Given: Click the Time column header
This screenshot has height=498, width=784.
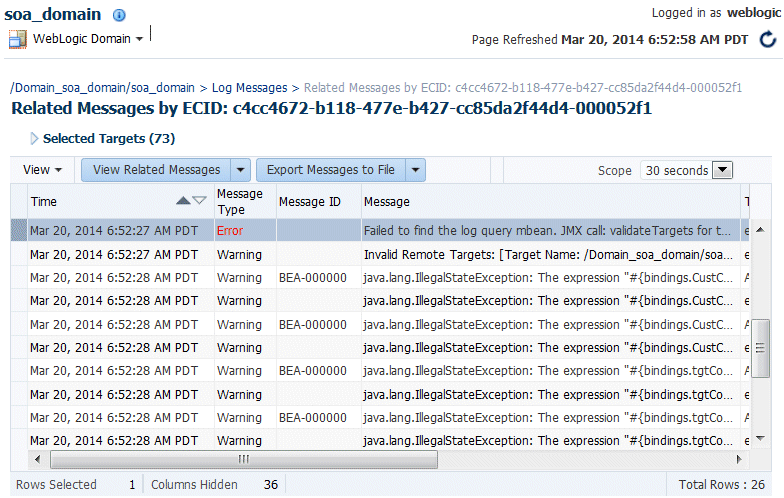Looking at the screenshot, I should click(x=120, y=202).
